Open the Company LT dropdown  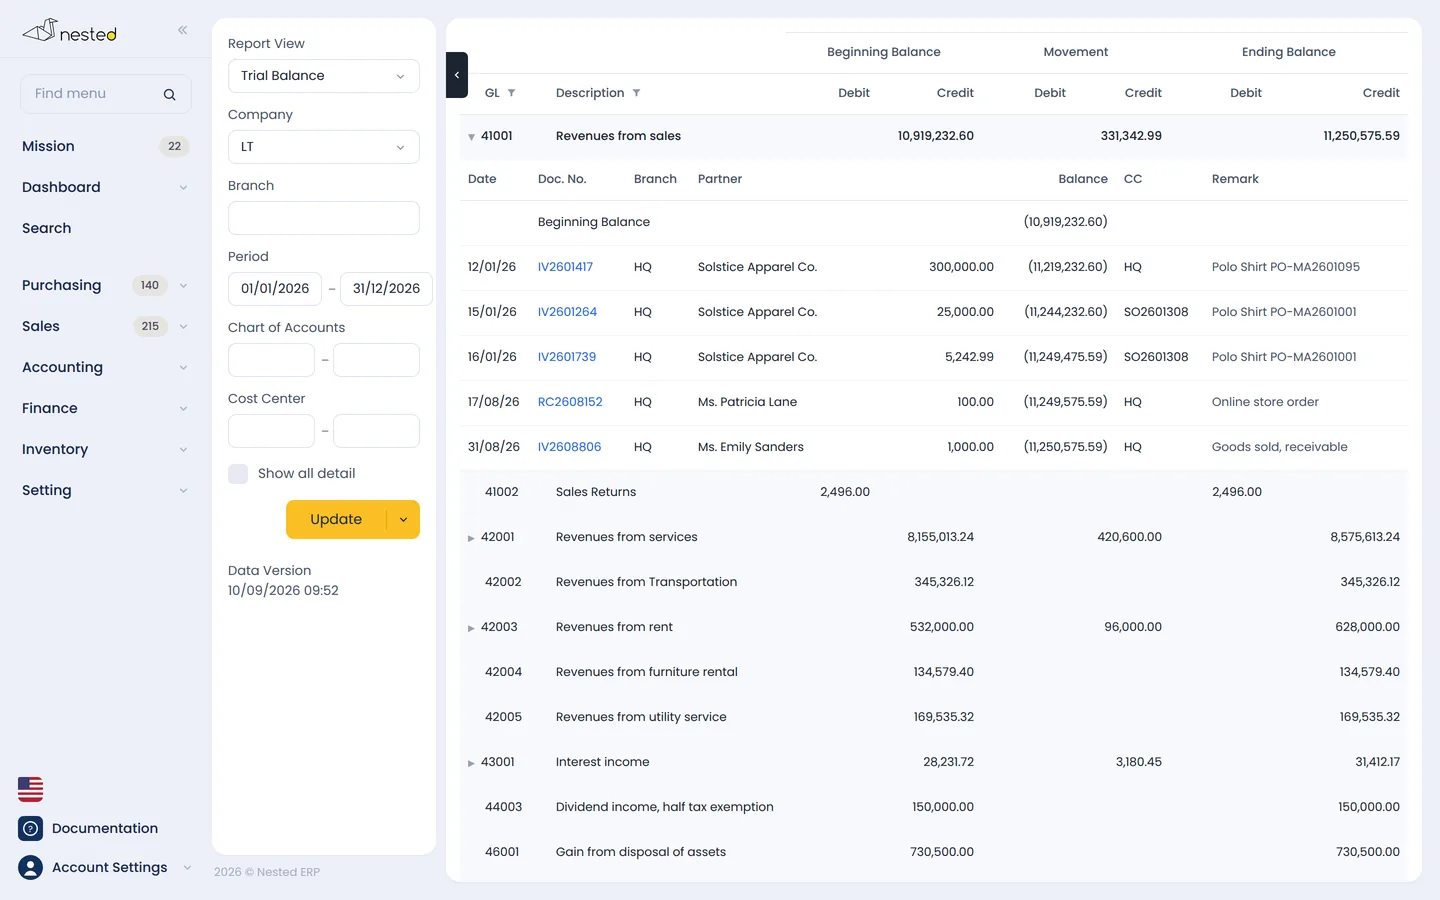tap(324, 147)
